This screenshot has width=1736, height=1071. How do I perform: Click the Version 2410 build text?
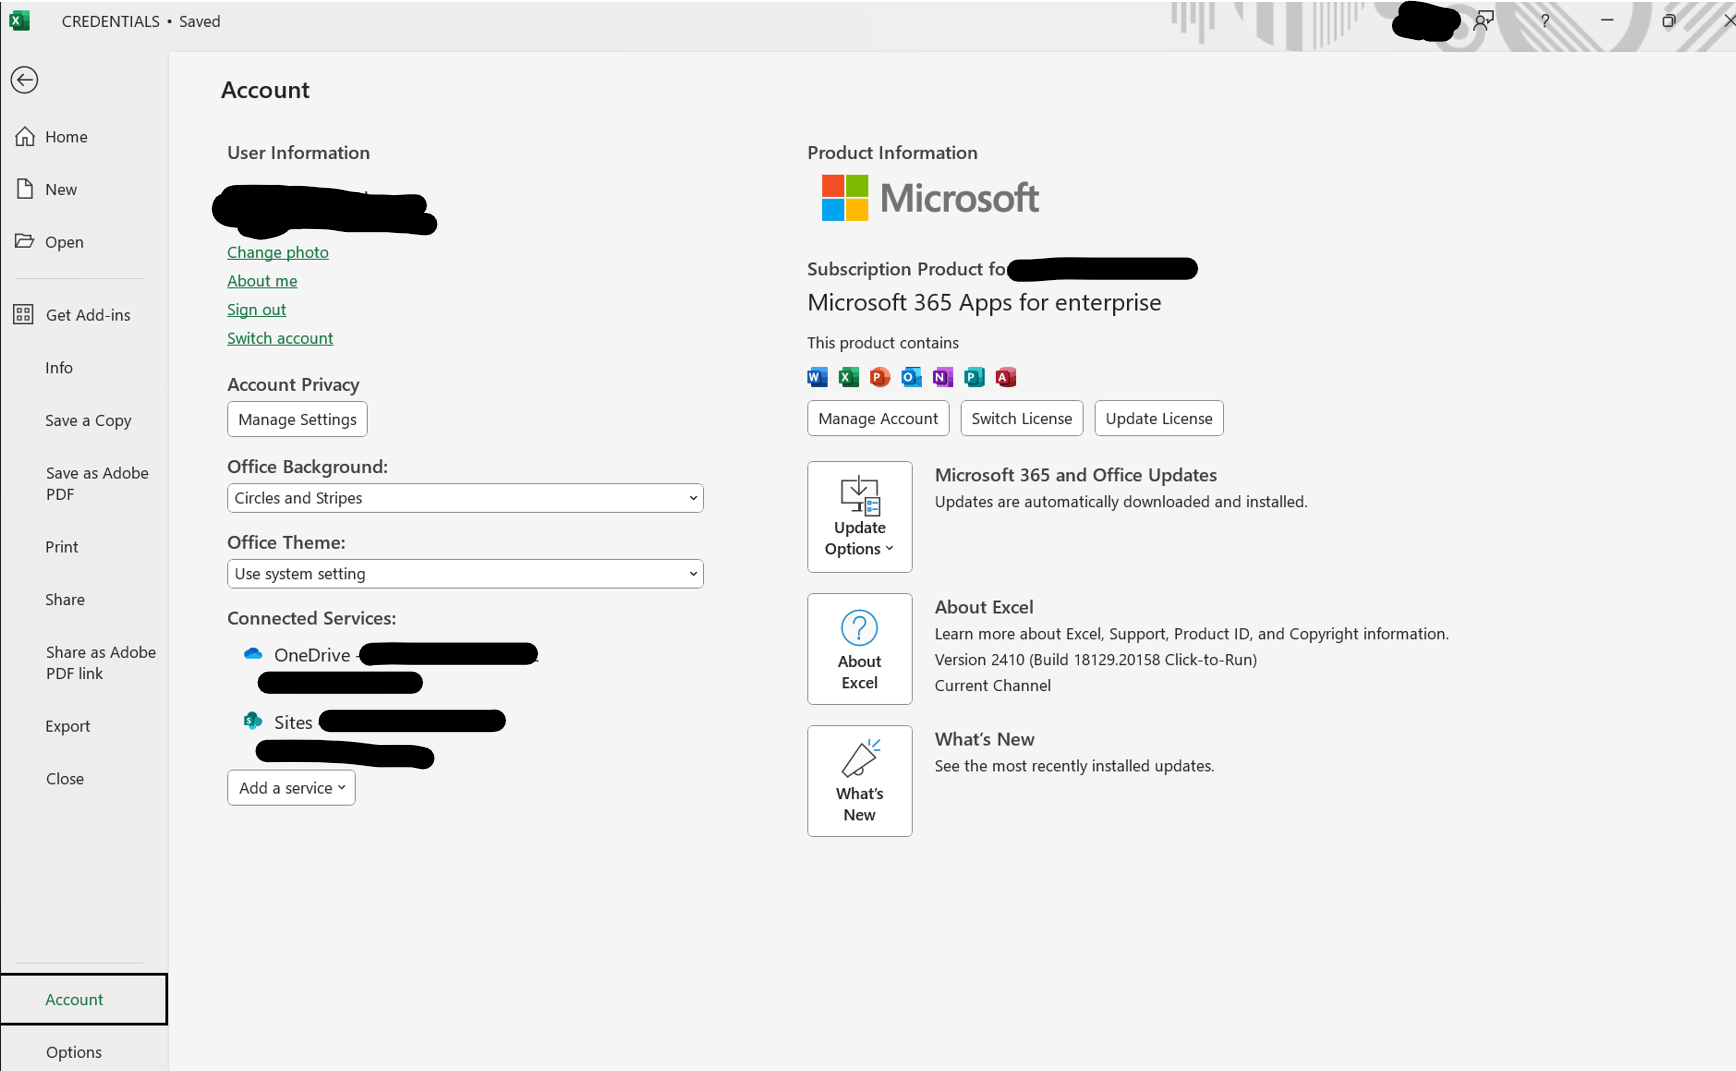[x=1096, y=660]
